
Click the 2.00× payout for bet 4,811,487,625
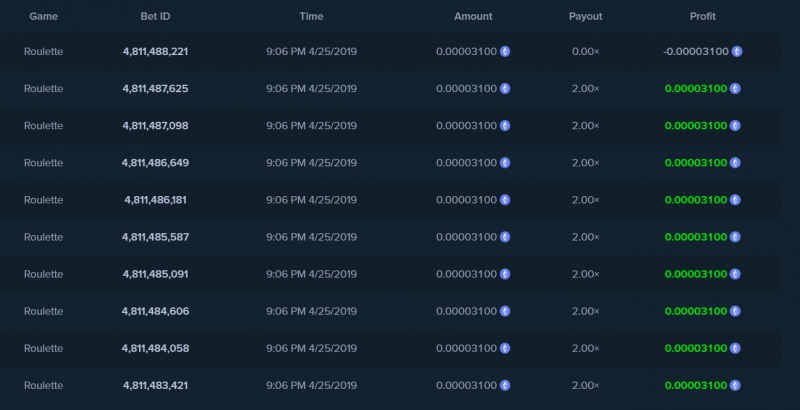point(585,89)
